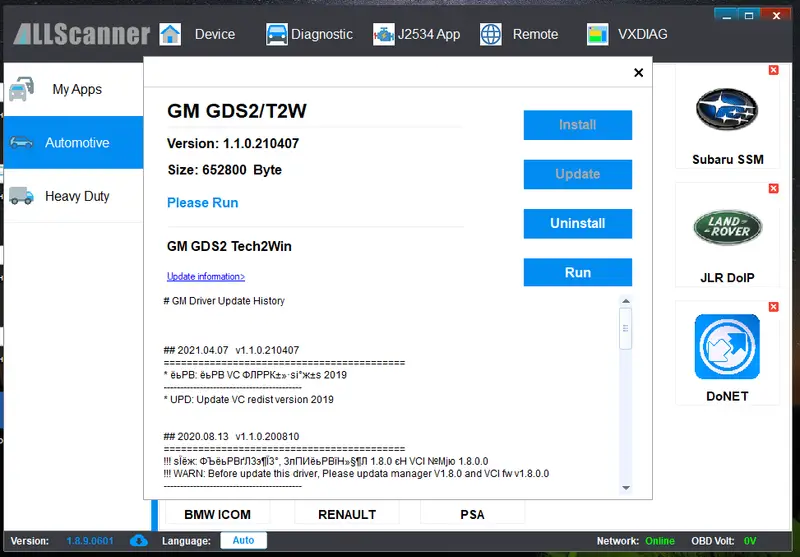The width and height of the screenshot is (800, 557).
Task: Click the ALLScanner logo
Action: coord(82,34)
